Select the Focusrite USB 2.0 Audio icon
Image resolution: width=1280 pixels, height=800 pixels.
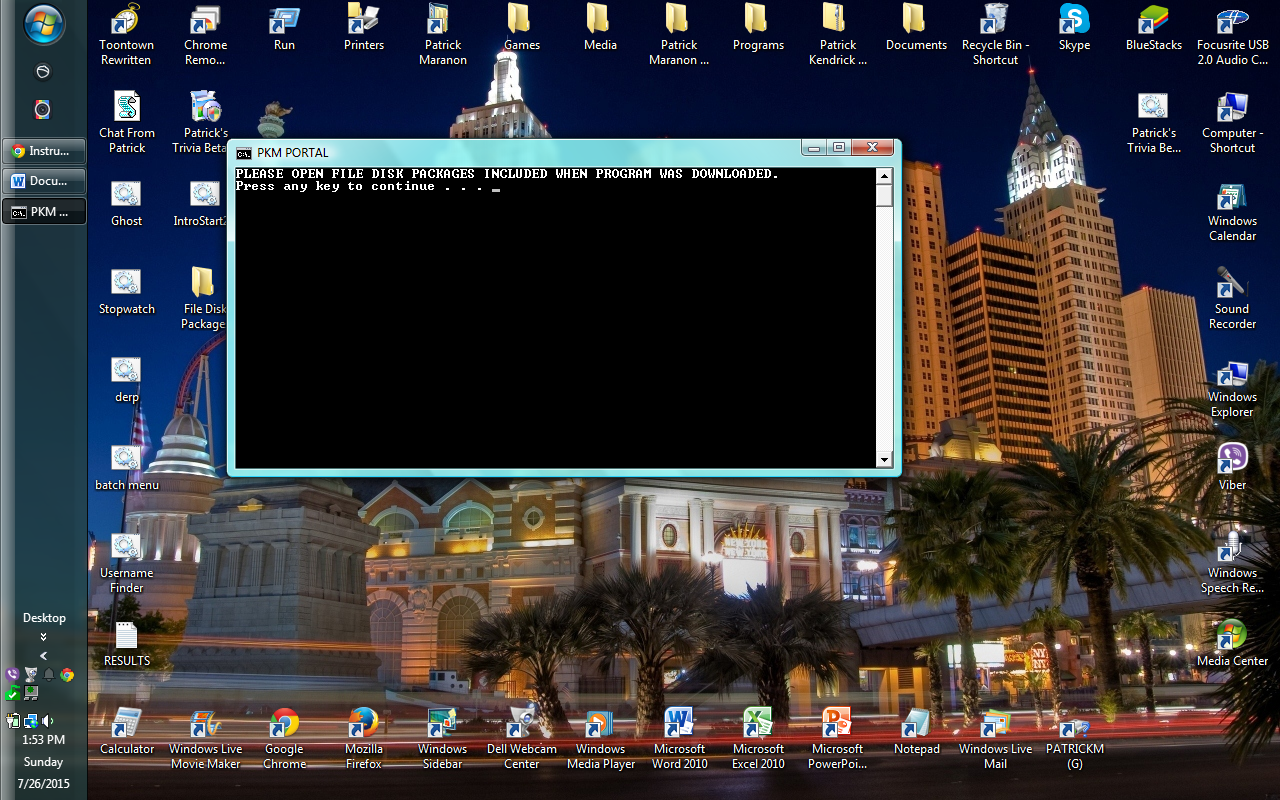pyautogui.click(x=1232, y=34)
